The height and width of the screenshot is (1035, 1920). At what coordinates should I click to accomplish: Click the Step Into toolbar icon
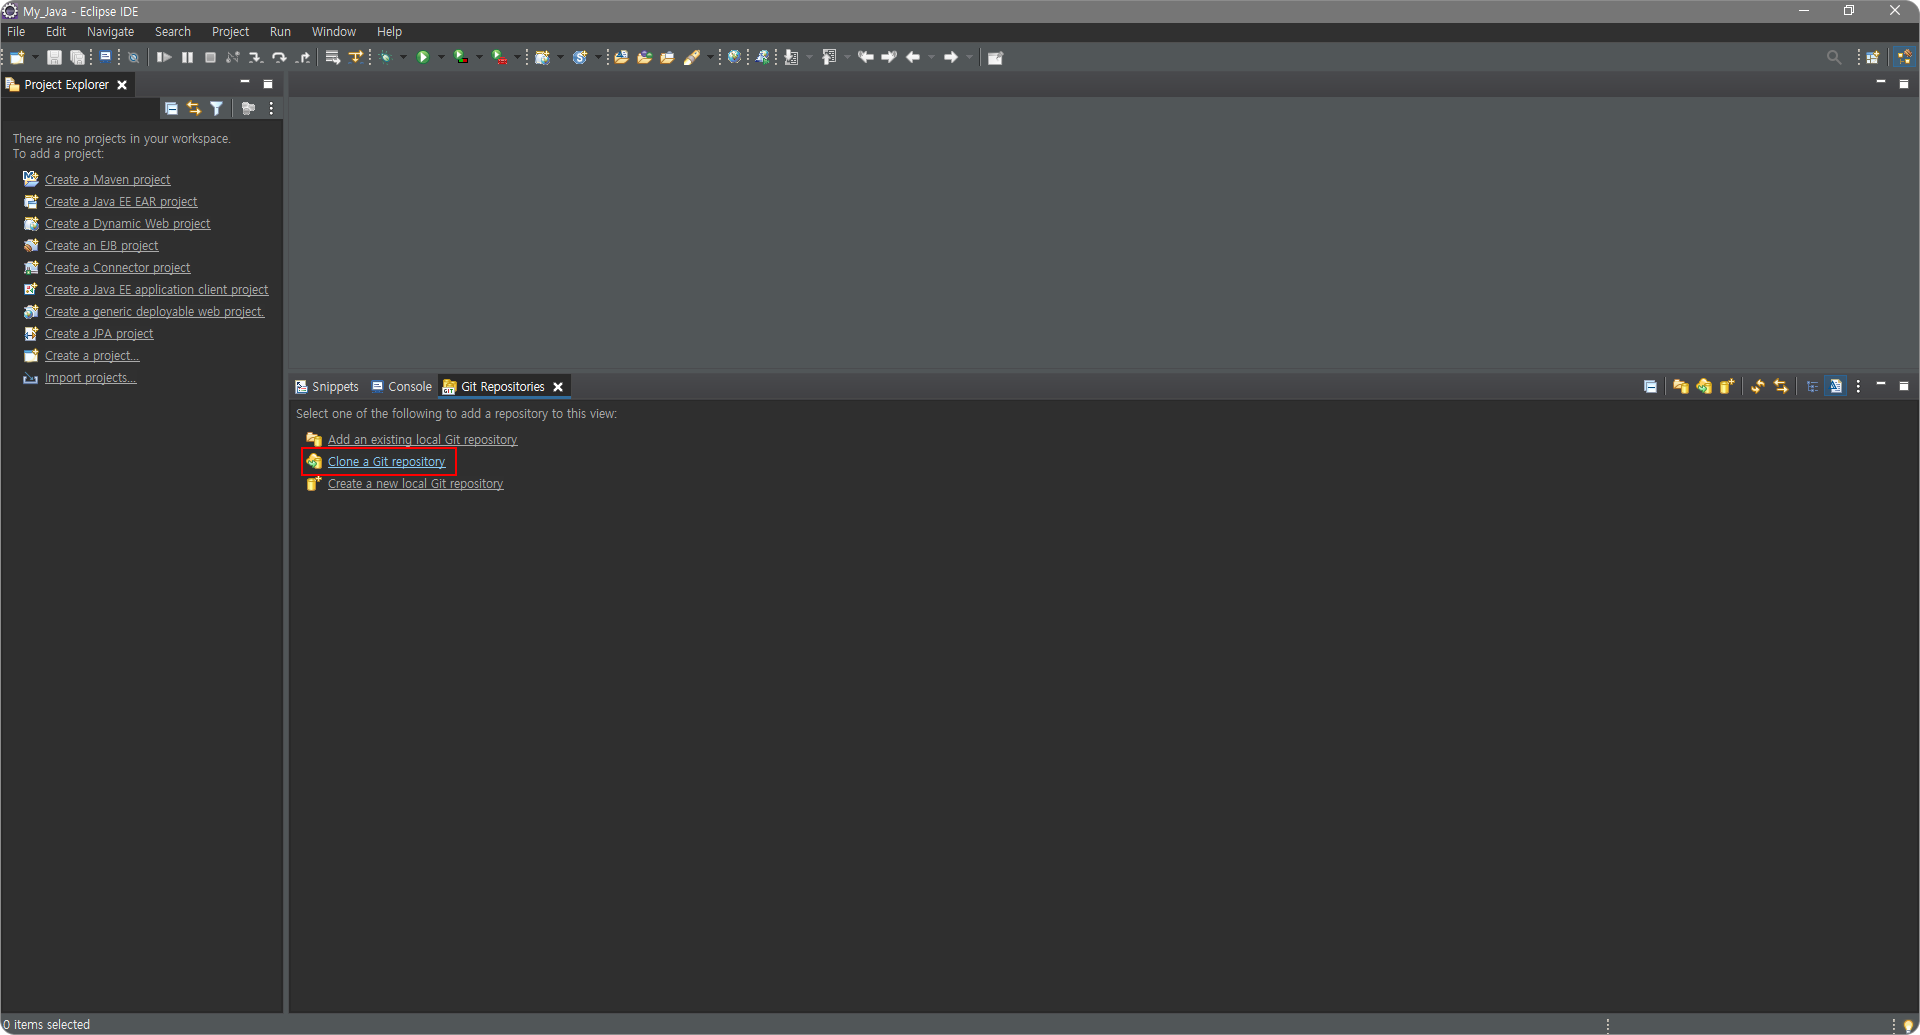(x=256, y=57)
